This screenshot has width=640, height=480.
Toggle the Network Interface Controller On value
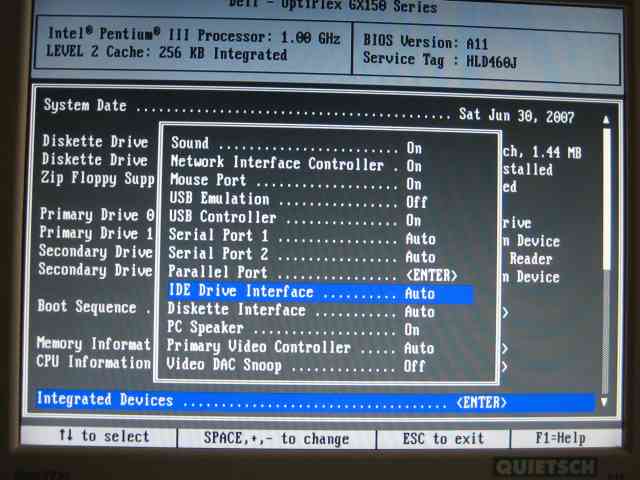pos(414,166)
